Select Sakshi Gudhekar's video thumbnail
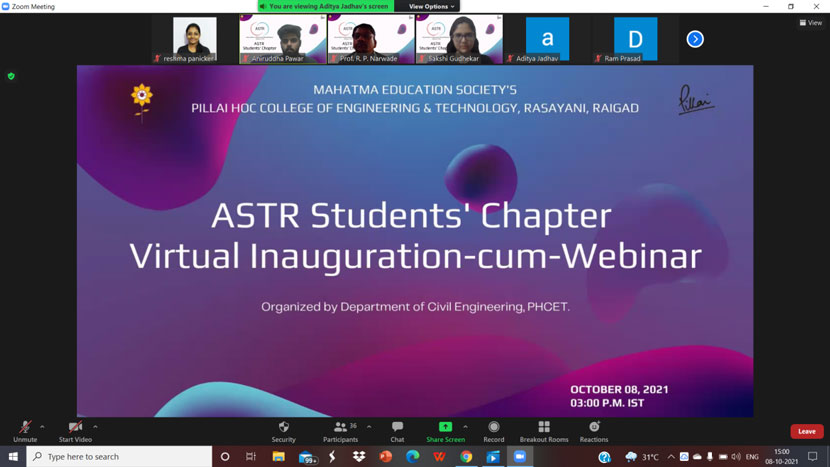The image size is (830, 467). pyautogui.click(x=459, y=39)
